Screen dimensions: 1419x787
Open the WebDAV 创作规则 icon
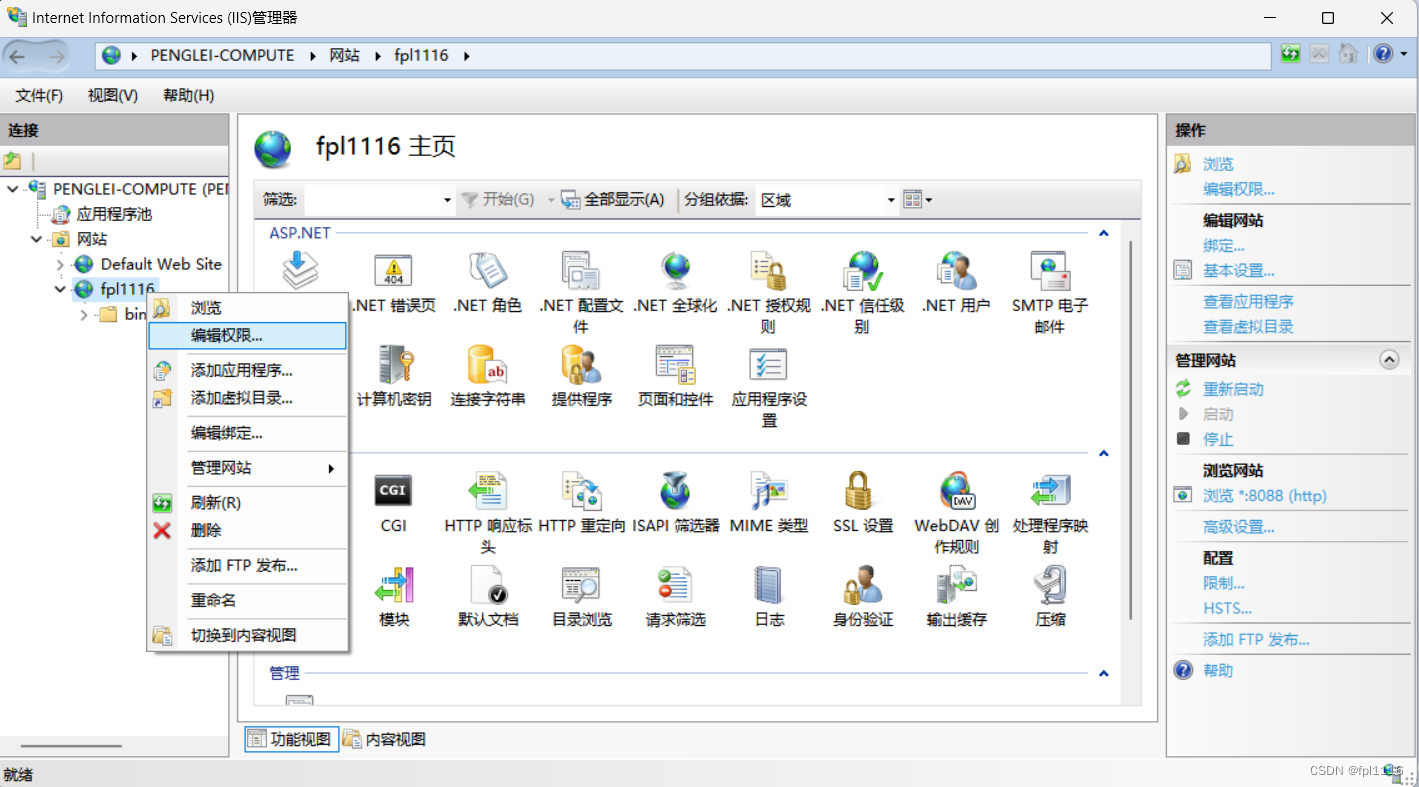click(957, 491)
